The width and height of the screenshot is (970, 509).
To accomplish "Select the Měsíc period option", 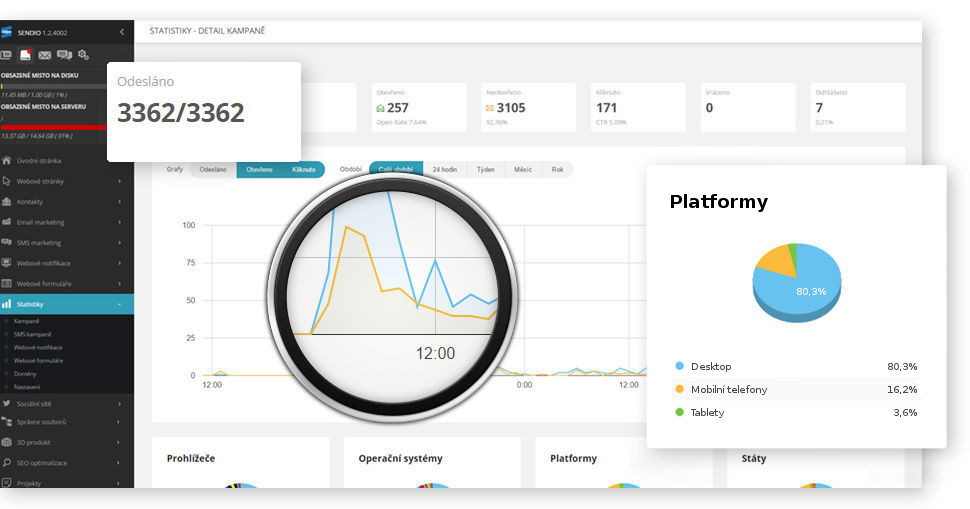I will tap(523, 169).
